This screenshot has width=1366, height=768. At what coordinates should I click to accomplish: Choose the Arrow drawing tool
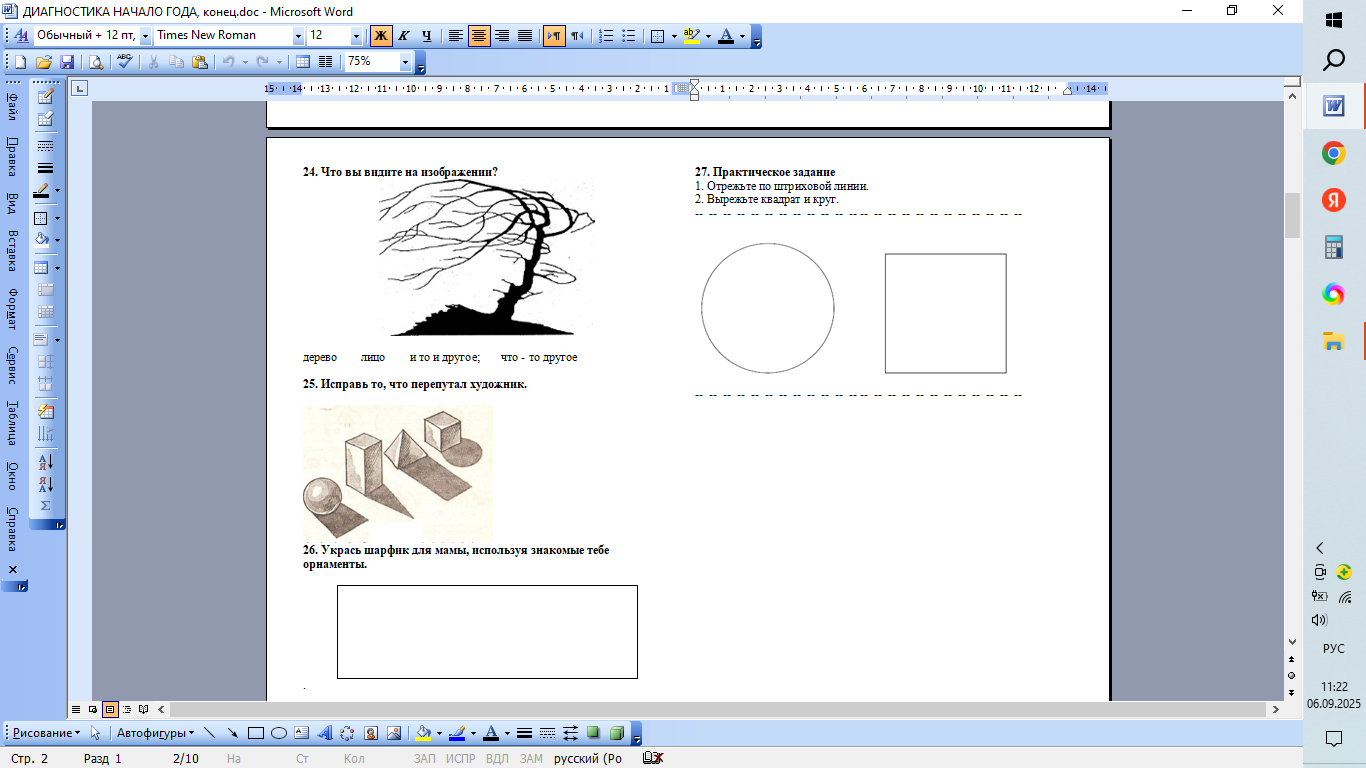click(x=233, y=733)
